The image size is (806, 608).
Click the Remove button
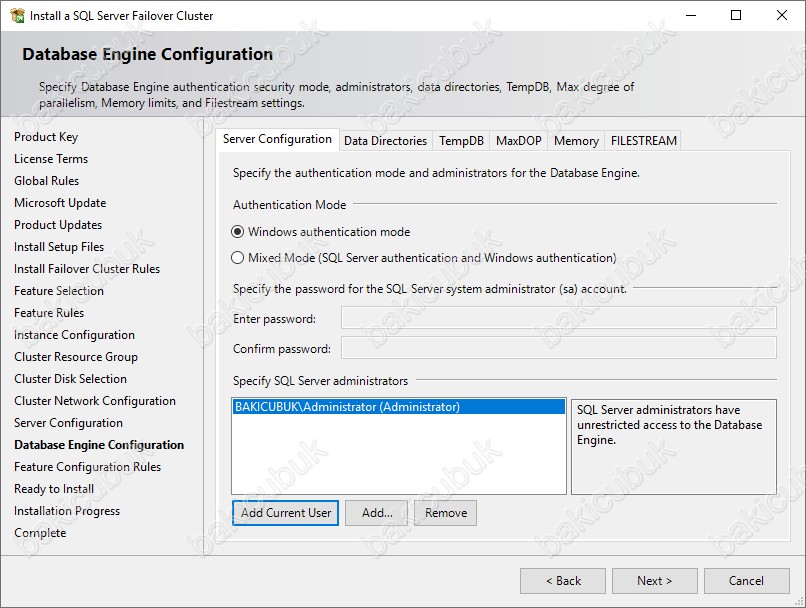click(446, 513)
